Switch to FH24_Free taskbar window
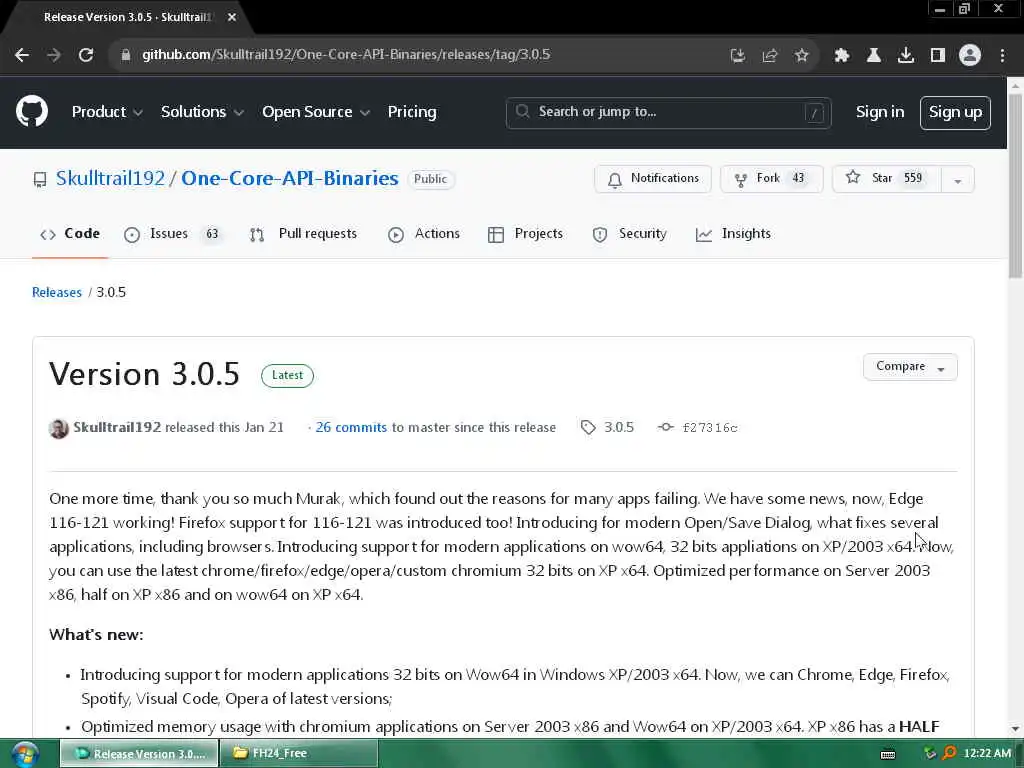 pyautogui.click(x=298, y=754)
